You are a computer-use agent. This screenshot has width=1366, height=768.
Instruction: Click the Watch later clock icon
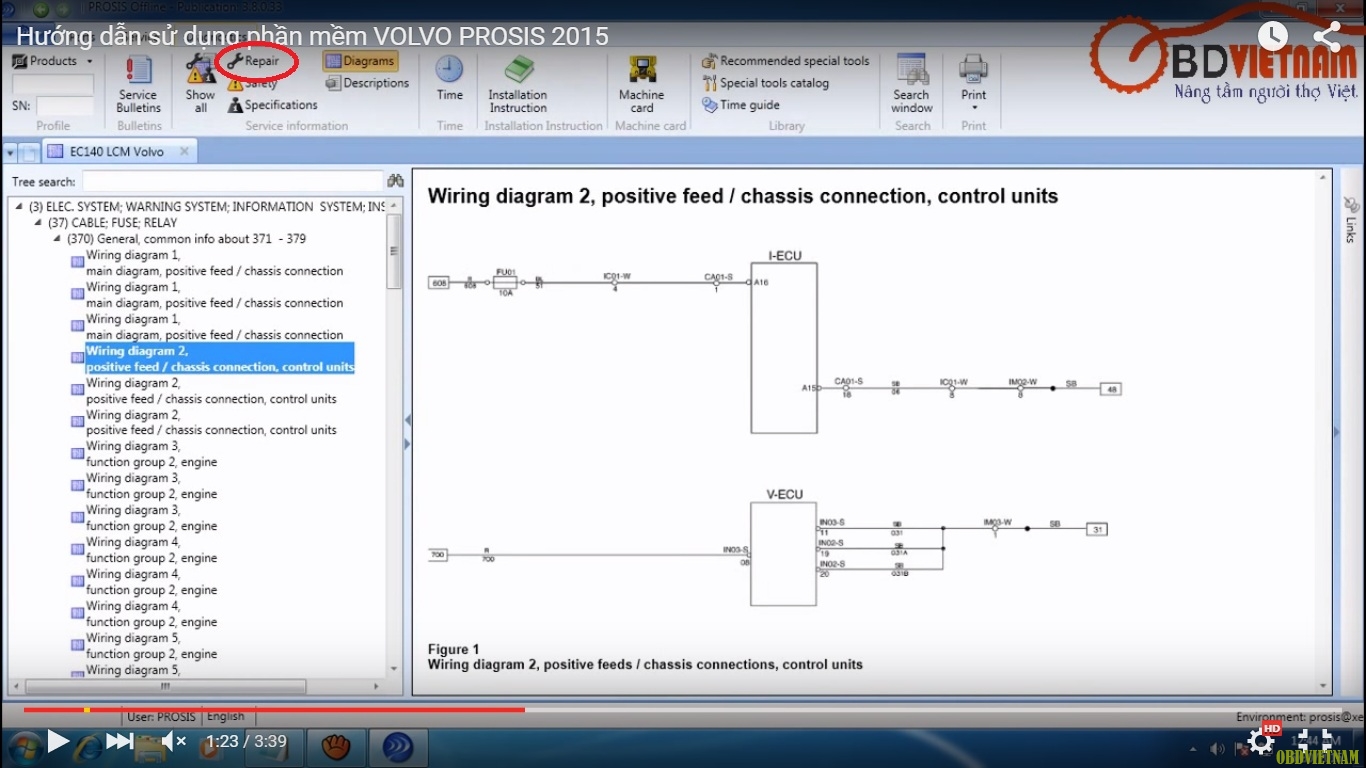point(1273,36)
